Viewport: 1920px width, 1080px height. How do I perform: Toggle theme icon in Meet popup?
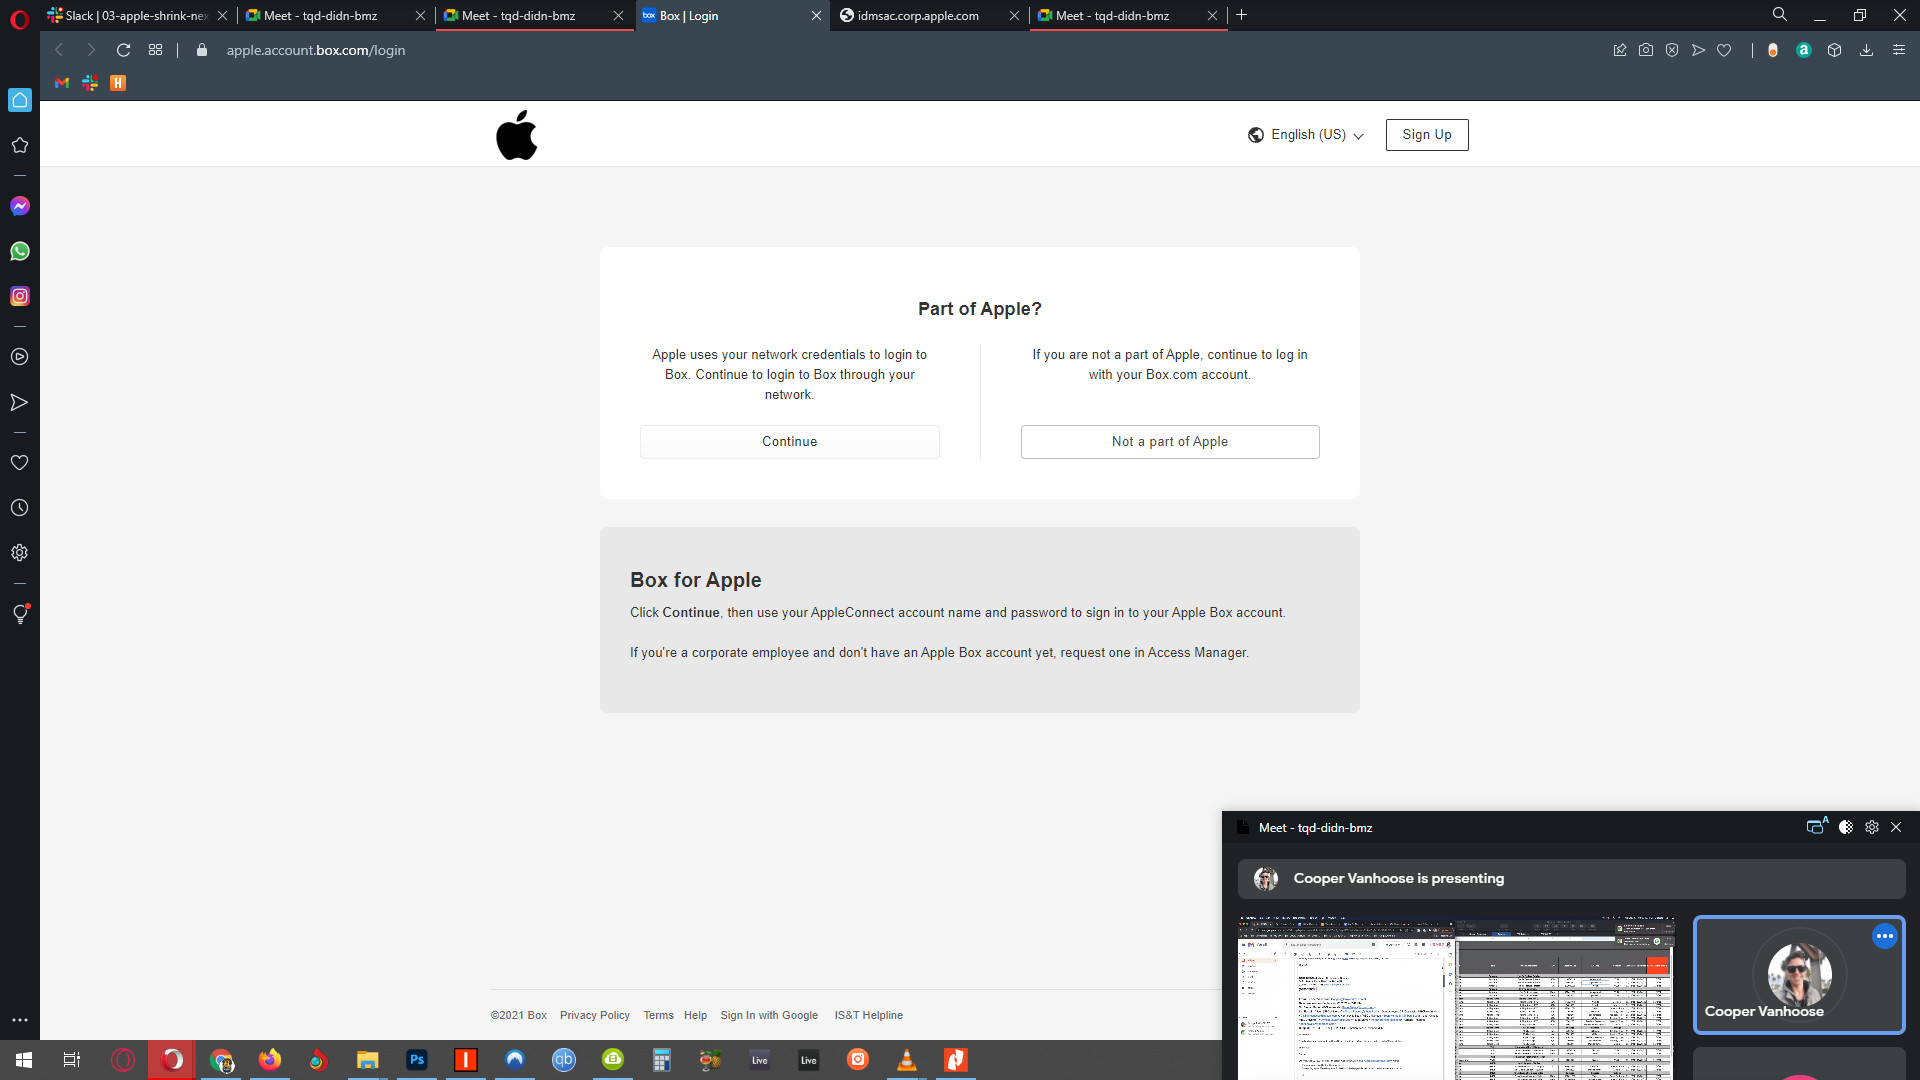pos(1846,827)
